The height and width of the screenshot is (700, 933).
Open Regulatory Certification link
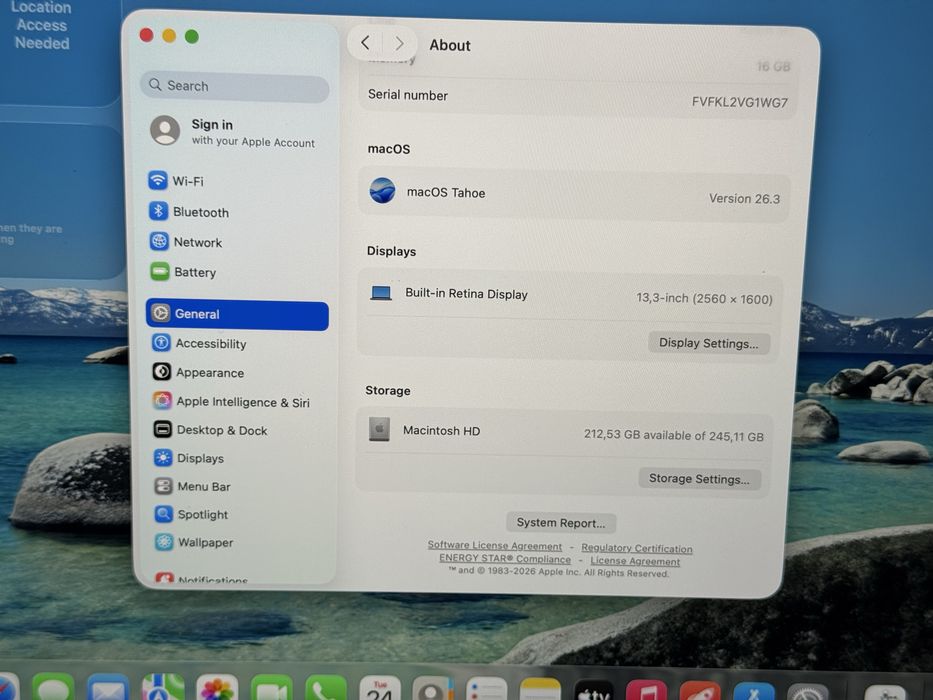pyautogui.click(x=637, y=548)
